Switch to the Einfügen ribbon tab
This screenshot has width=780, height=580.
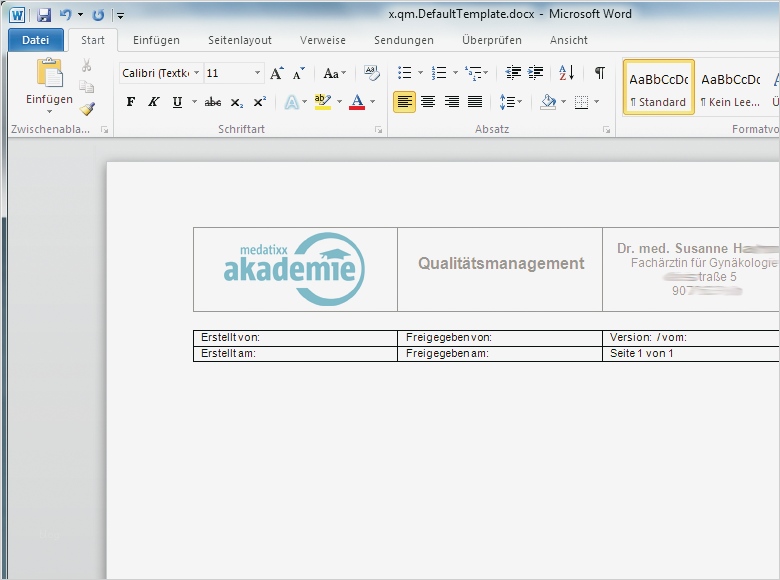pos(156,40)
